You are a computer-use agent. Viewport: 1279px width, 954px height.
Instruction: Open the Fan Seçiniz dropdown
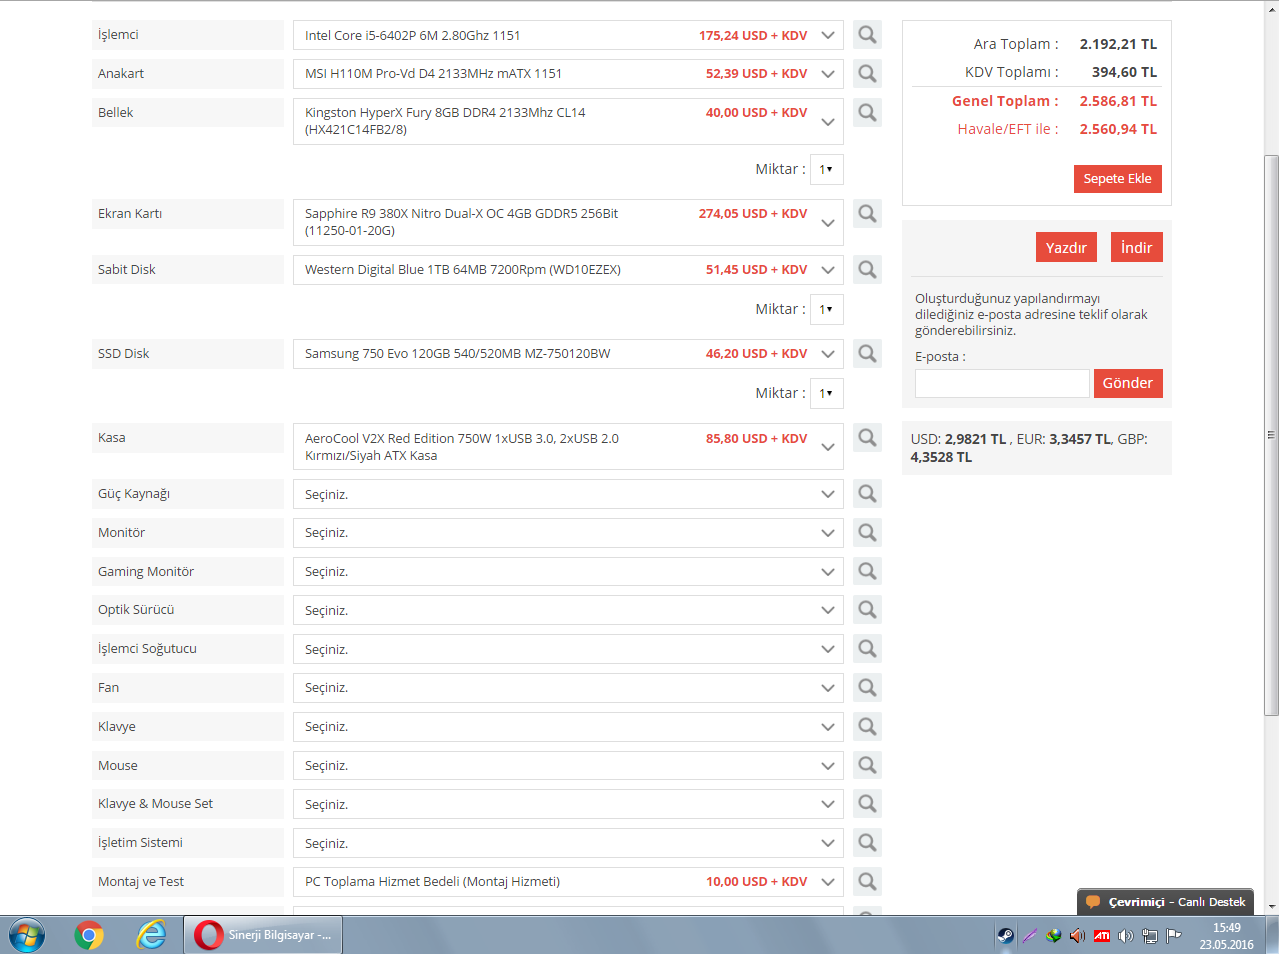coord(568,688)
